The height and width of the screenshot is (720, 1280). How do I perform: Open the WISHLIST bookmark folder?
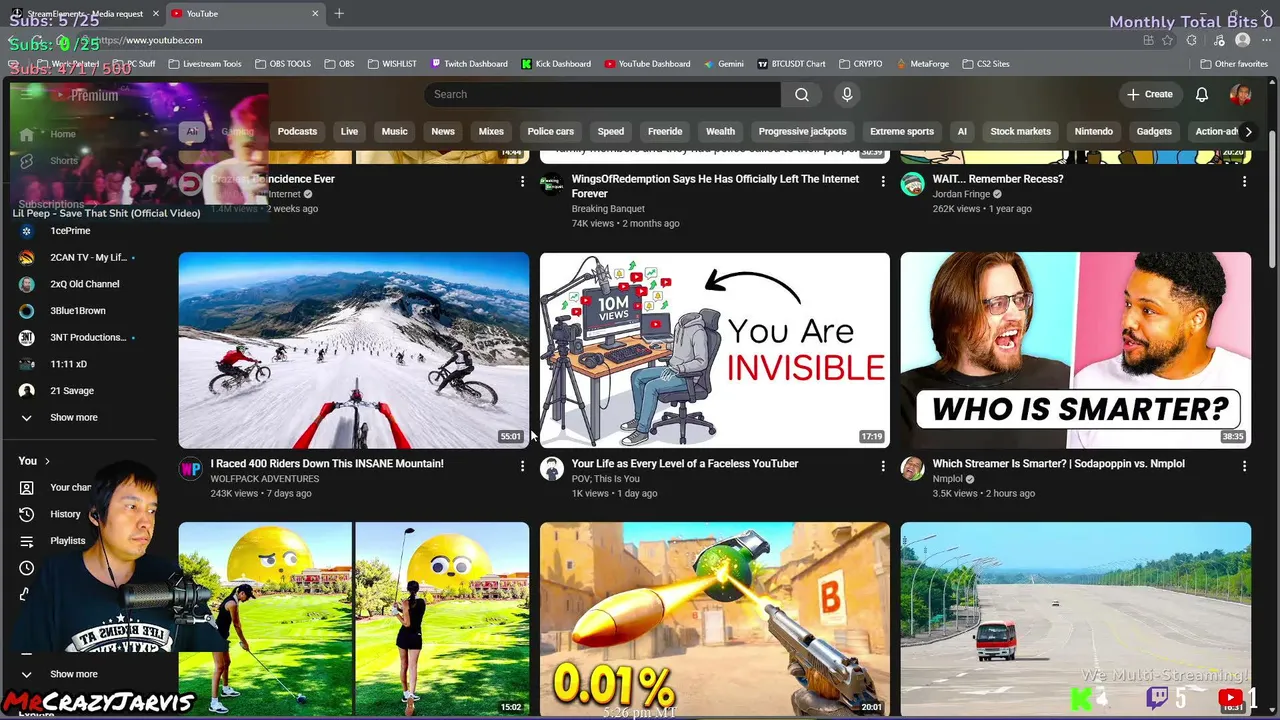pyautogui.click(x=392, y=64)
